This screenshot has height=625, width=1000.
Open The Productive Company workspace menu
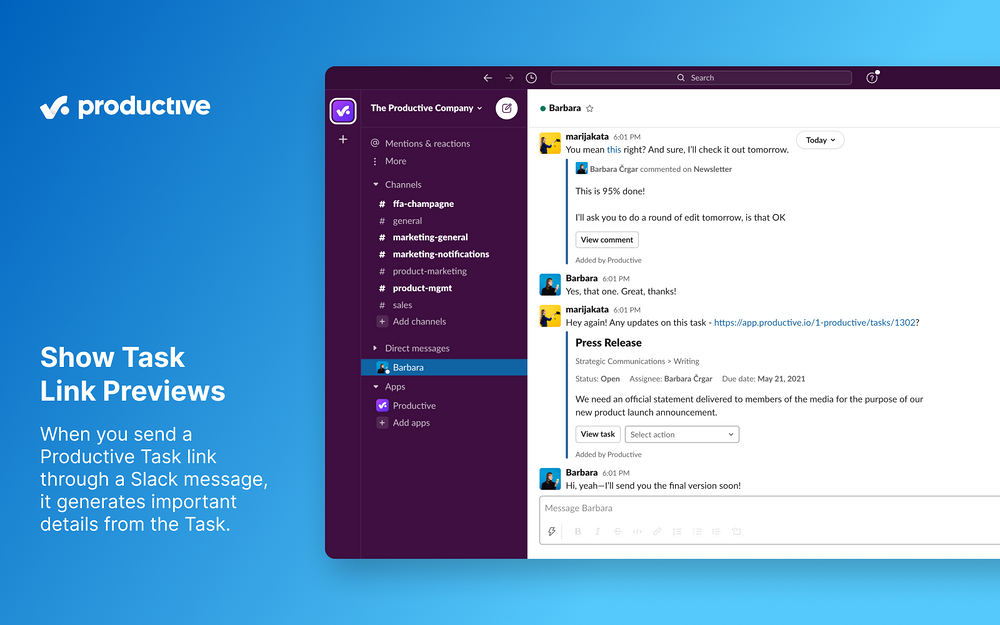[427, 108]
